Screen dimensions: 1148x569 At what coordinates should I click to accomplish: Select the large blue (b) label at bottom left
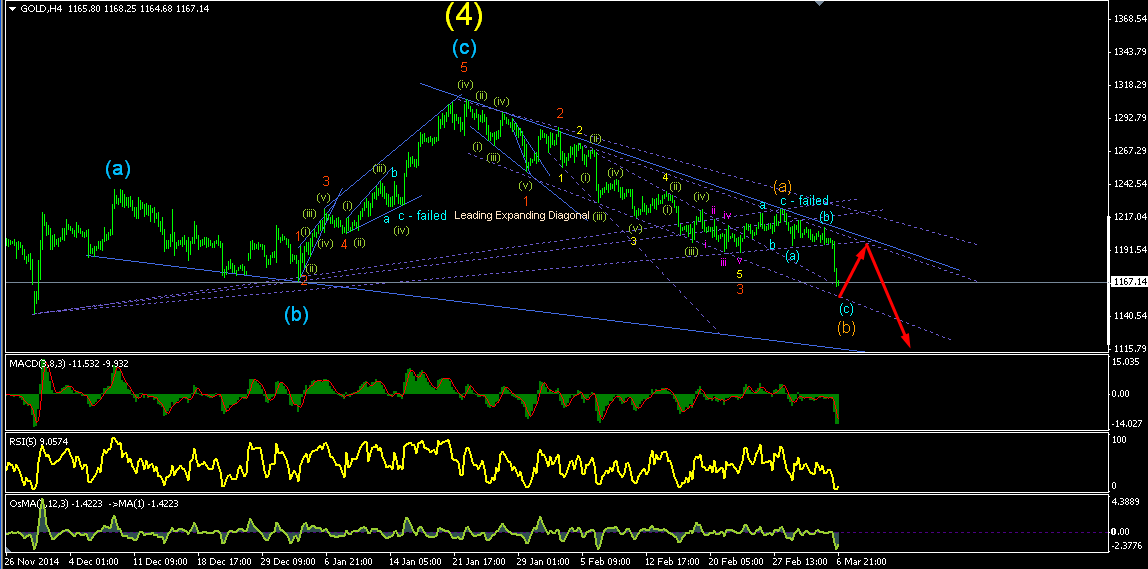point(296,314)
